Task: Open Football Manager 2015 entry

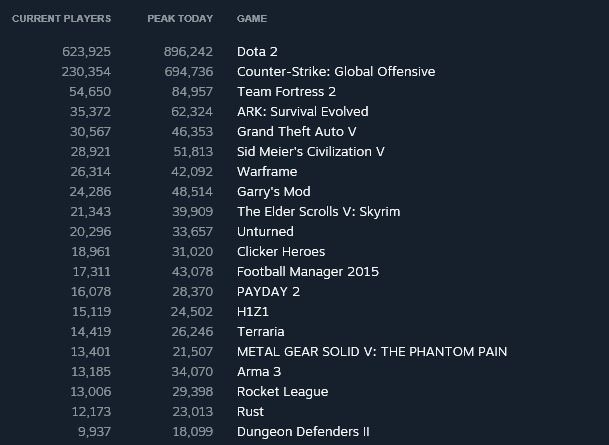Action: point(308,272)
